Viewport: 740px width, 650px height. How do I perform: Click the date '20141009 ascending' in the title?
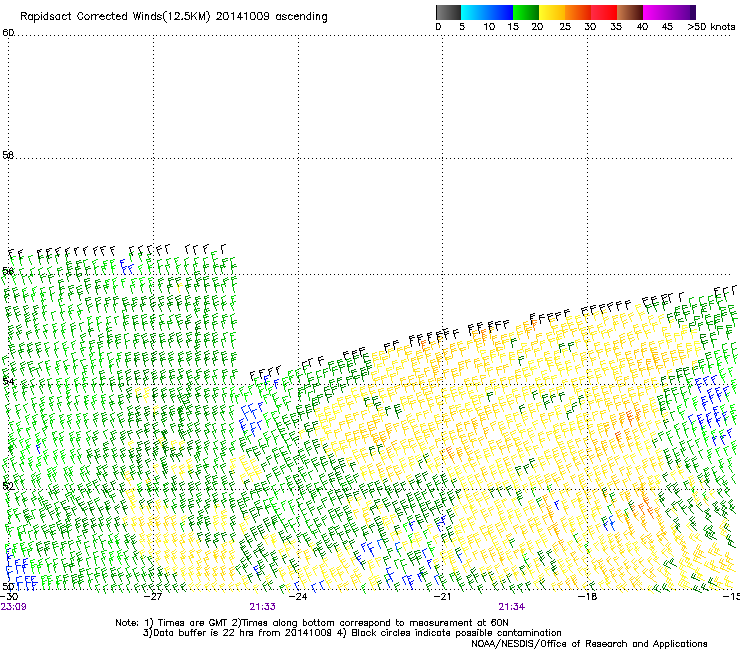(271, 17)
